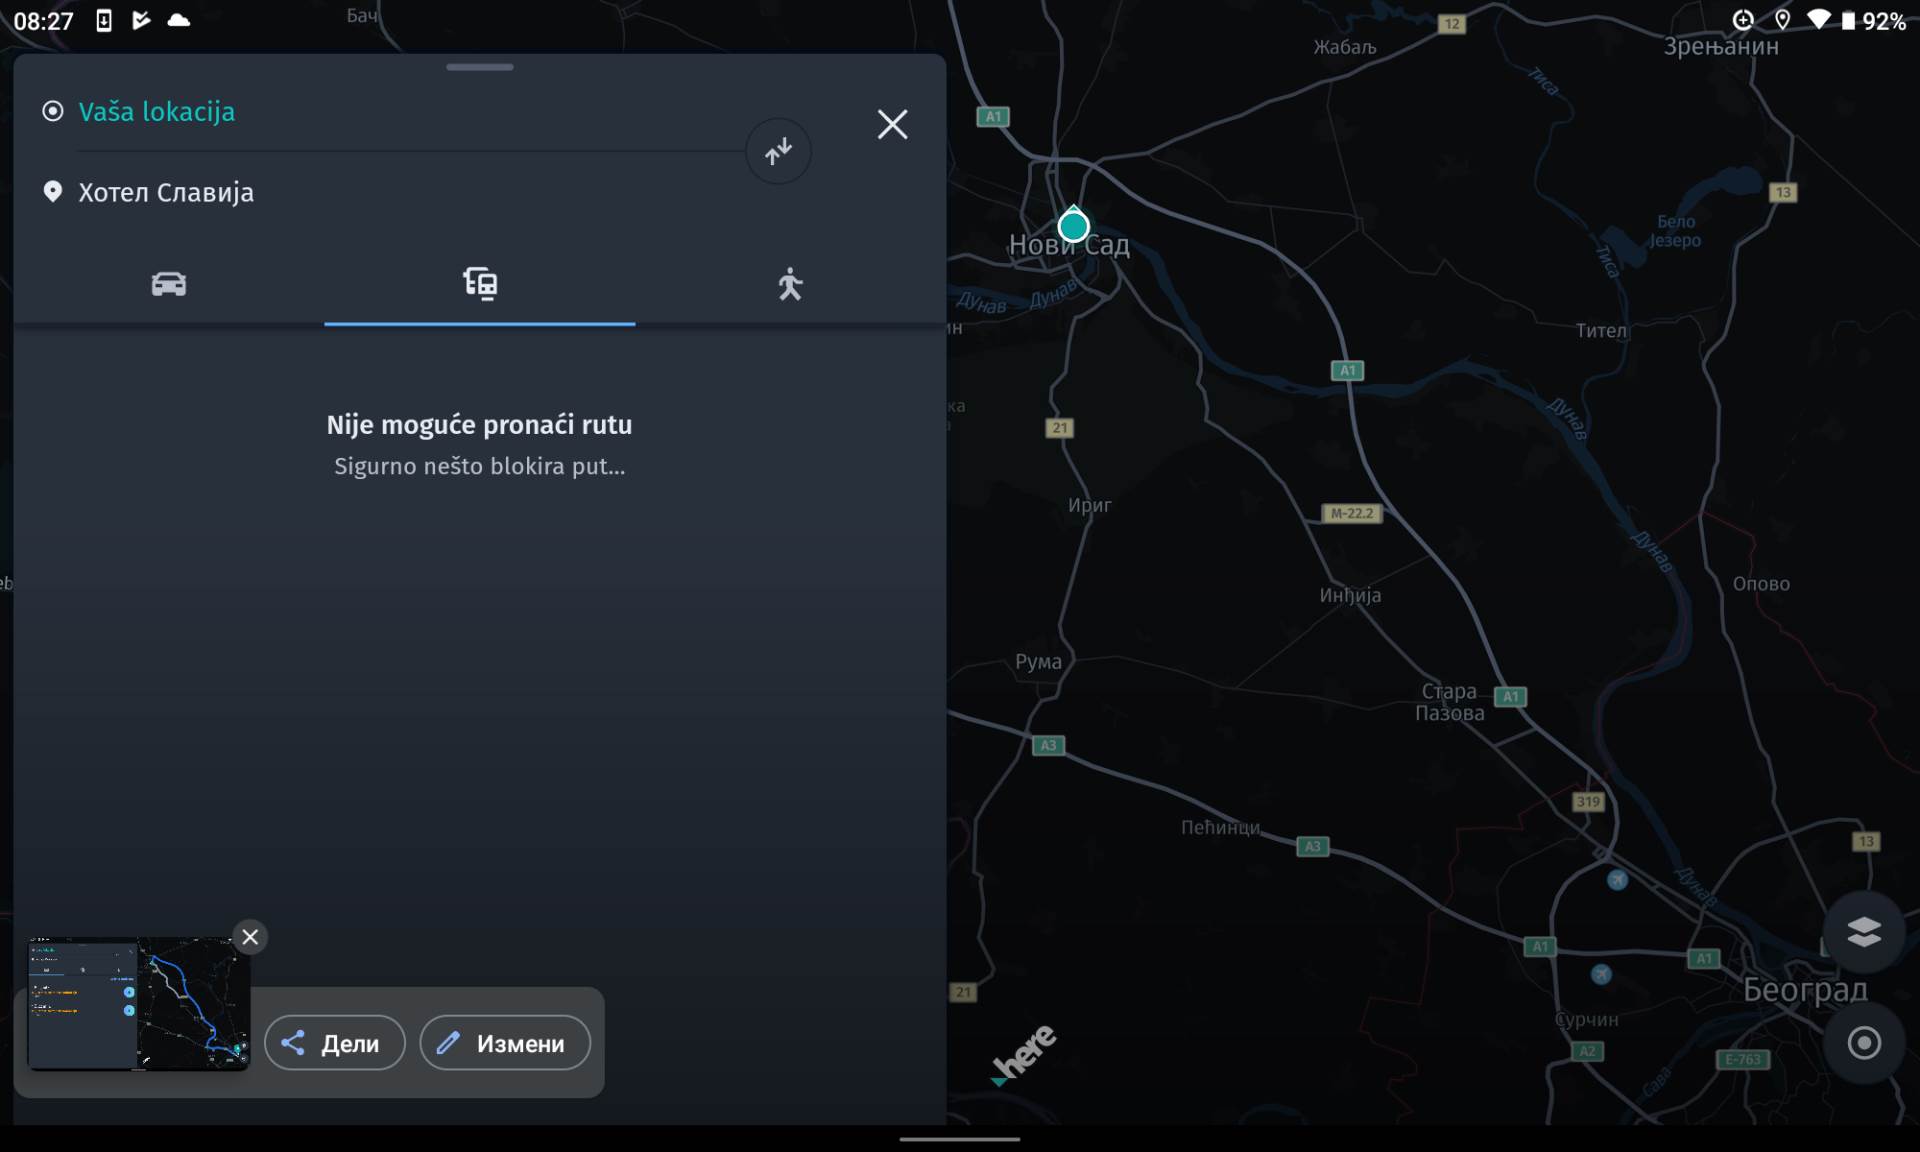The image size is (1920, 1152).
Task: Tap the Vaša lokacija origin field
Action: tap(157, 111)
